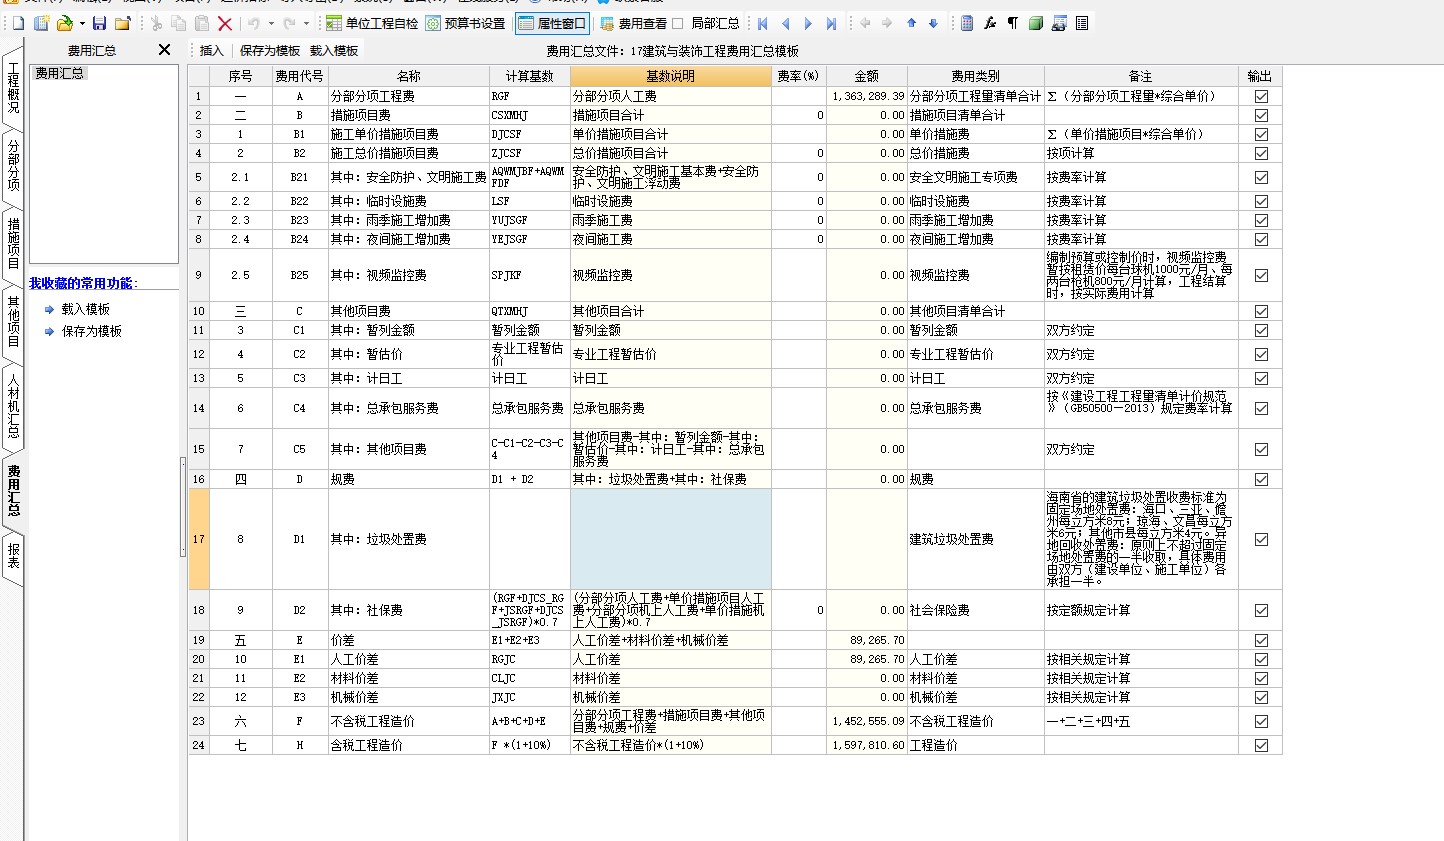Viewport: 1444px width, 841px height.
Task: Click 保存为模板 link under favorites
Action: pyautogui.click(x=92, y=331)
